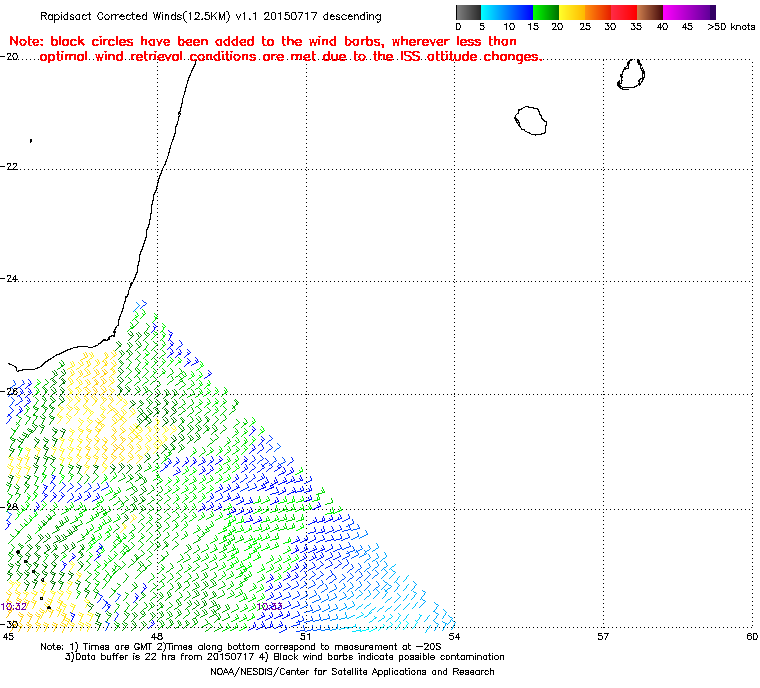Image resolution: width=760 pixels, height=688 pixels.
Task: Click the '35' label under the color bar
Action: click(x=636, y=27)
